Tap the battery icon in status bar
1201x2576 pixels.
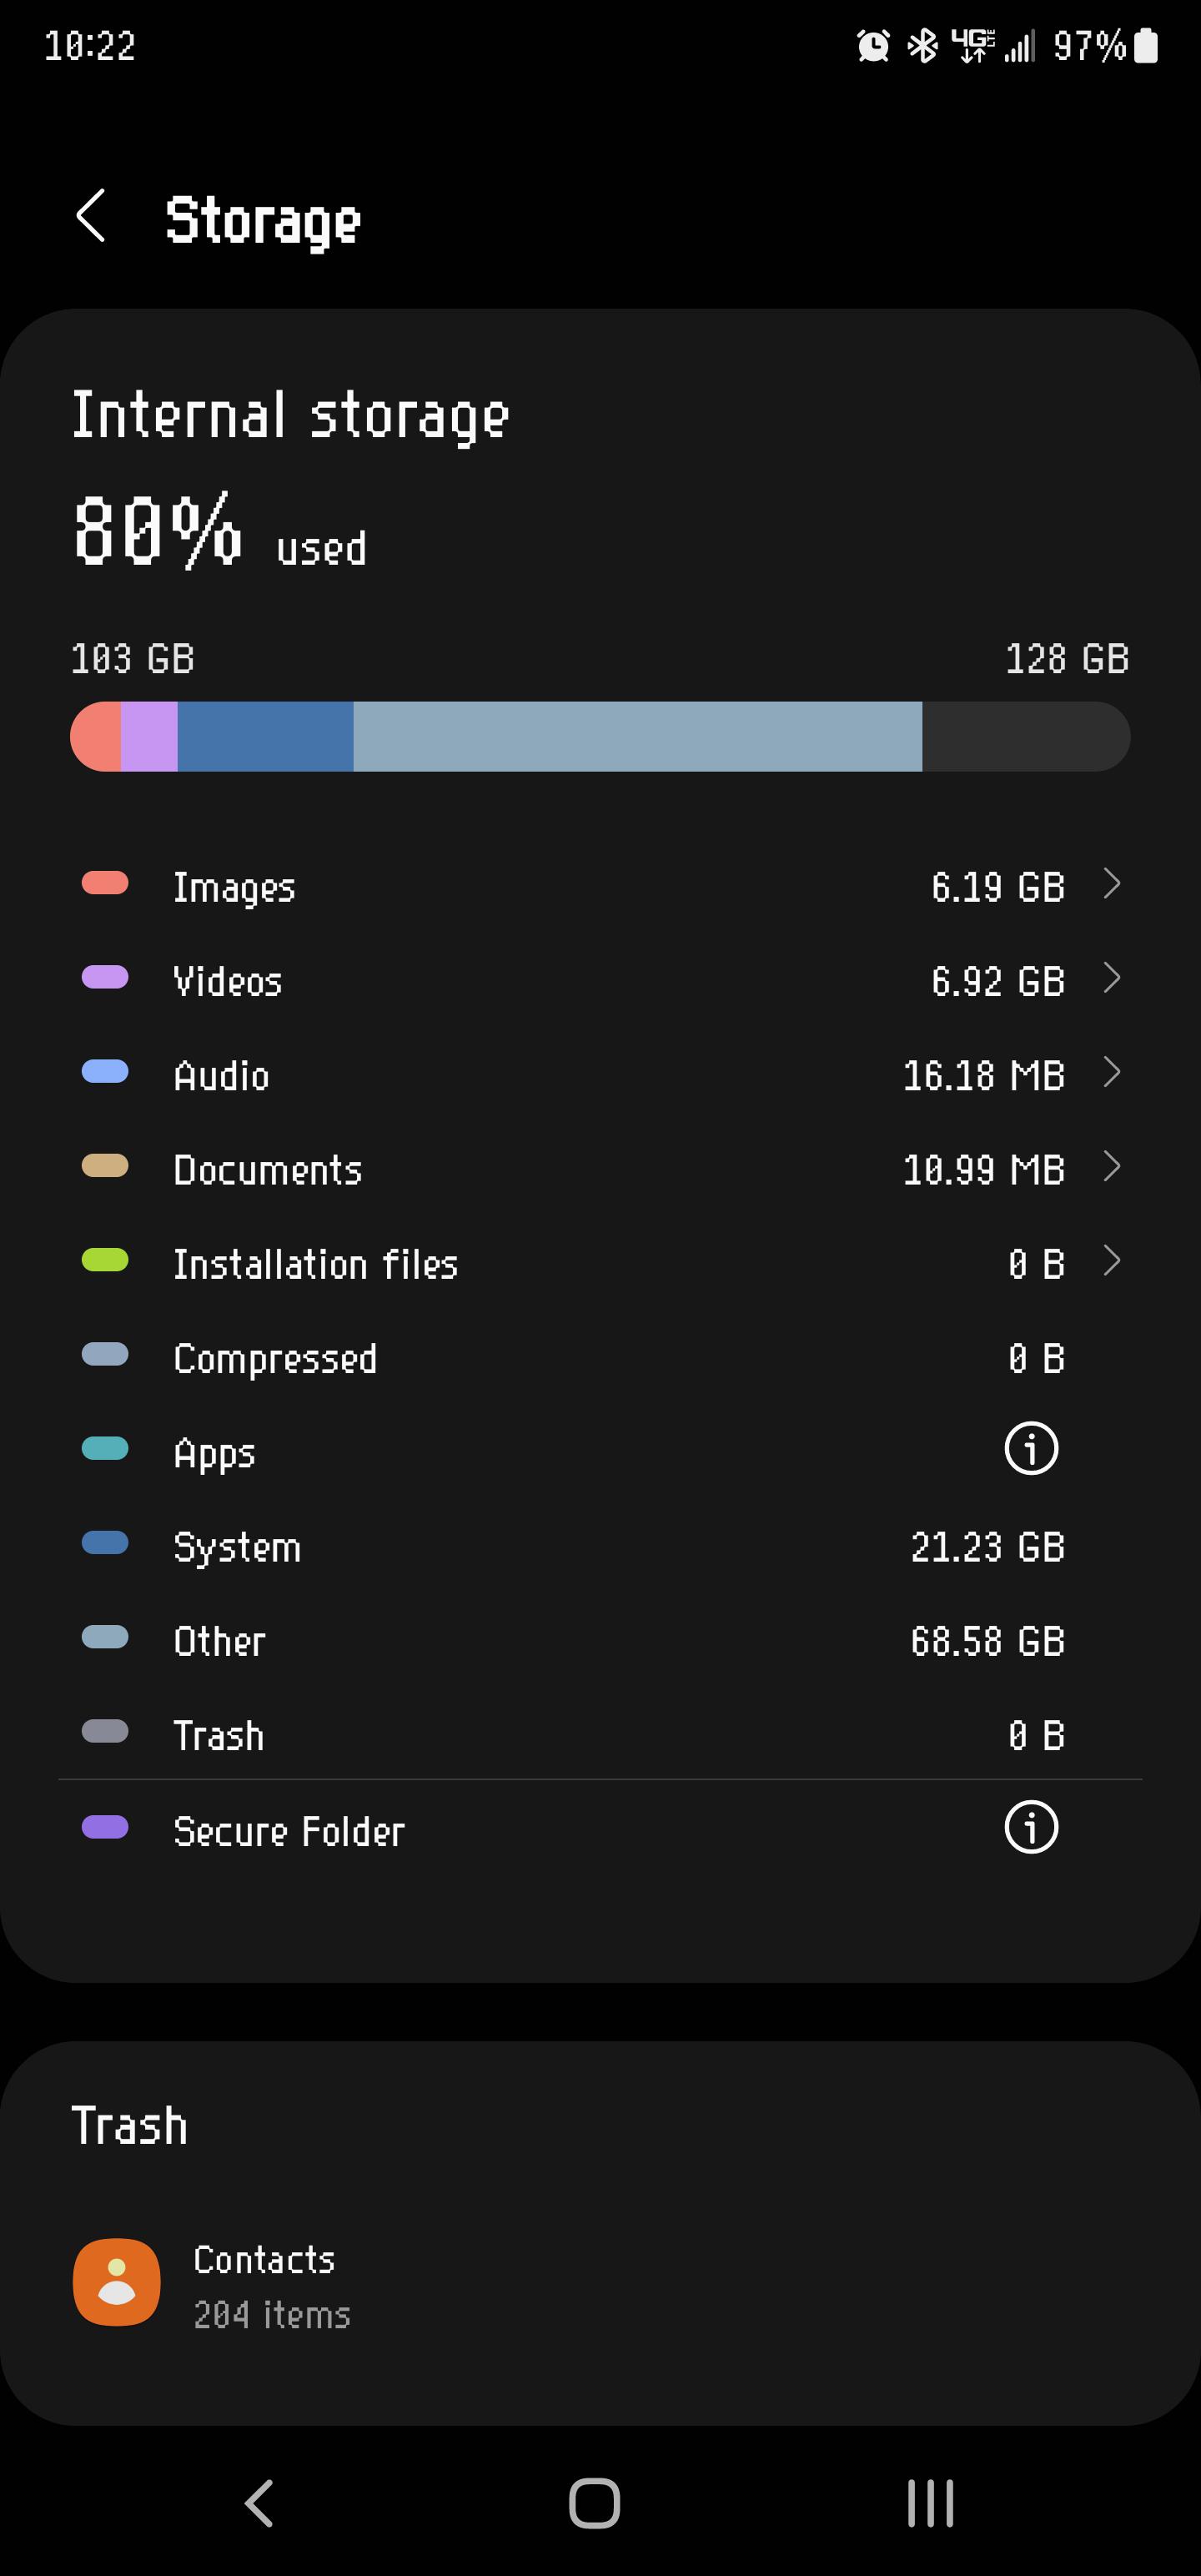pos(1146,45)
